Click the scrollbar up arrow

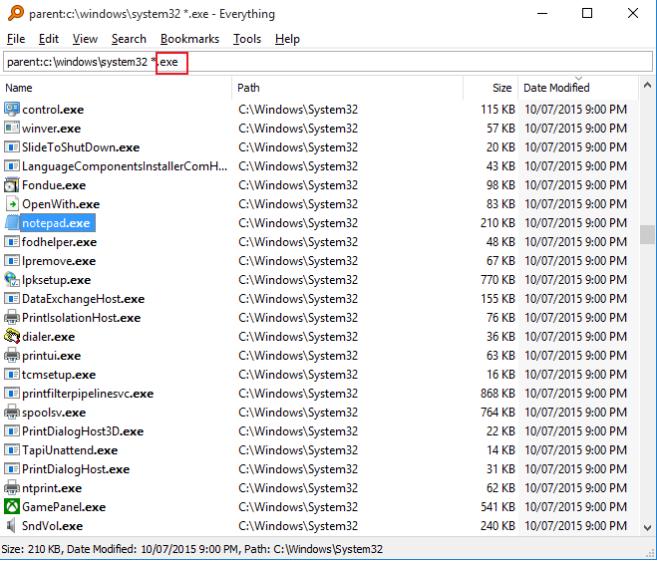(648, 88)
